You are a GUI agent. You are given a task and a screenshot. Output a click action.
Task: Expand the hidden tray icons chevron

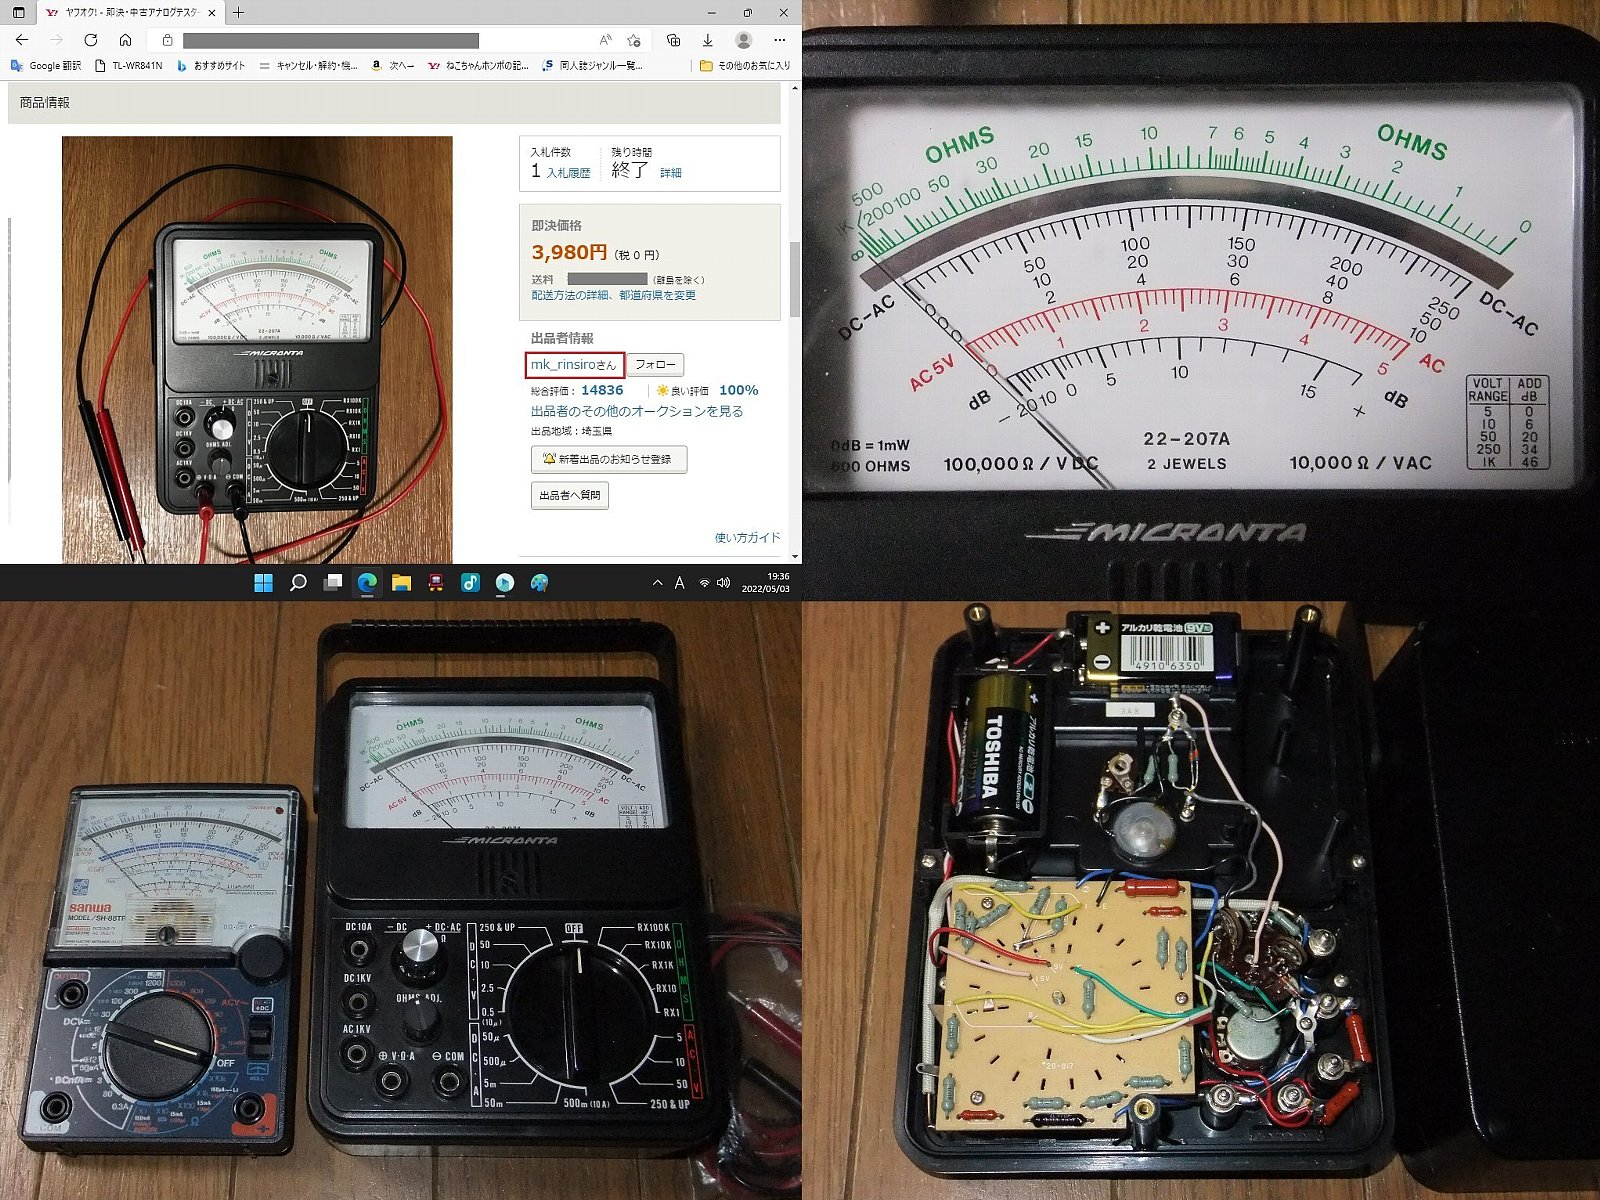tap(657, 583)
